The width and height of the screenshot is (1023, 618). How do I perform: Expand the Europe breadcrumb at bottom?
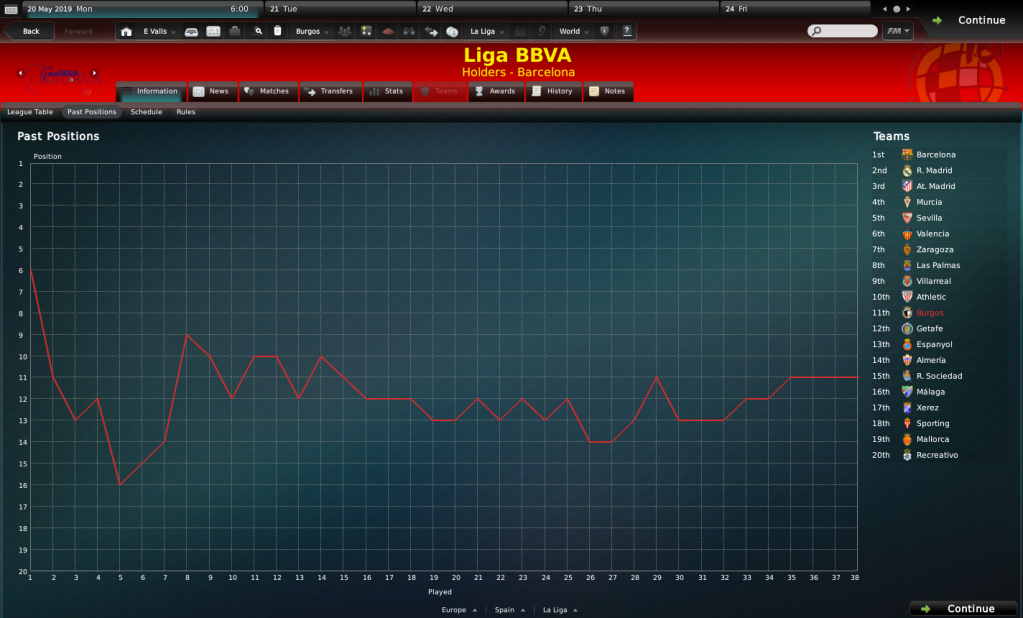[459, 610]
